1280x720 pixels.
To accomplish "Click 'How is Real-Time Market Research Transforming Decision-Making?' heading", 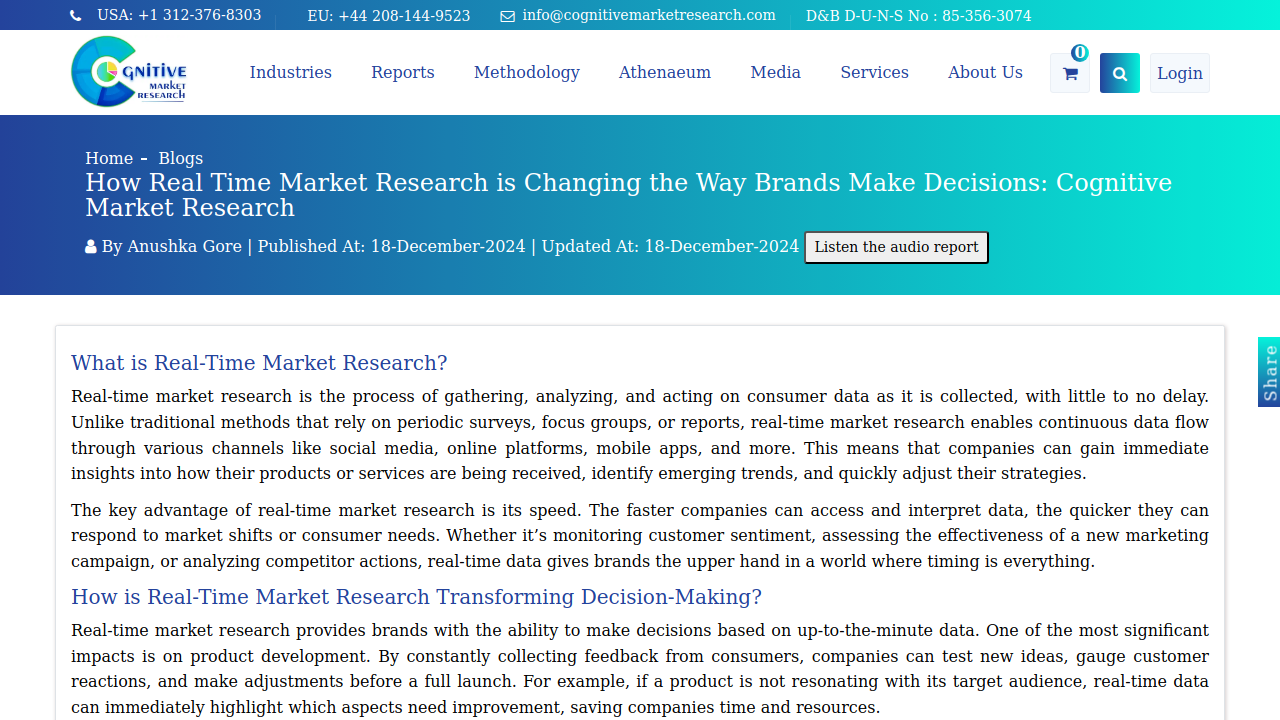I will (x=416, y=597).
